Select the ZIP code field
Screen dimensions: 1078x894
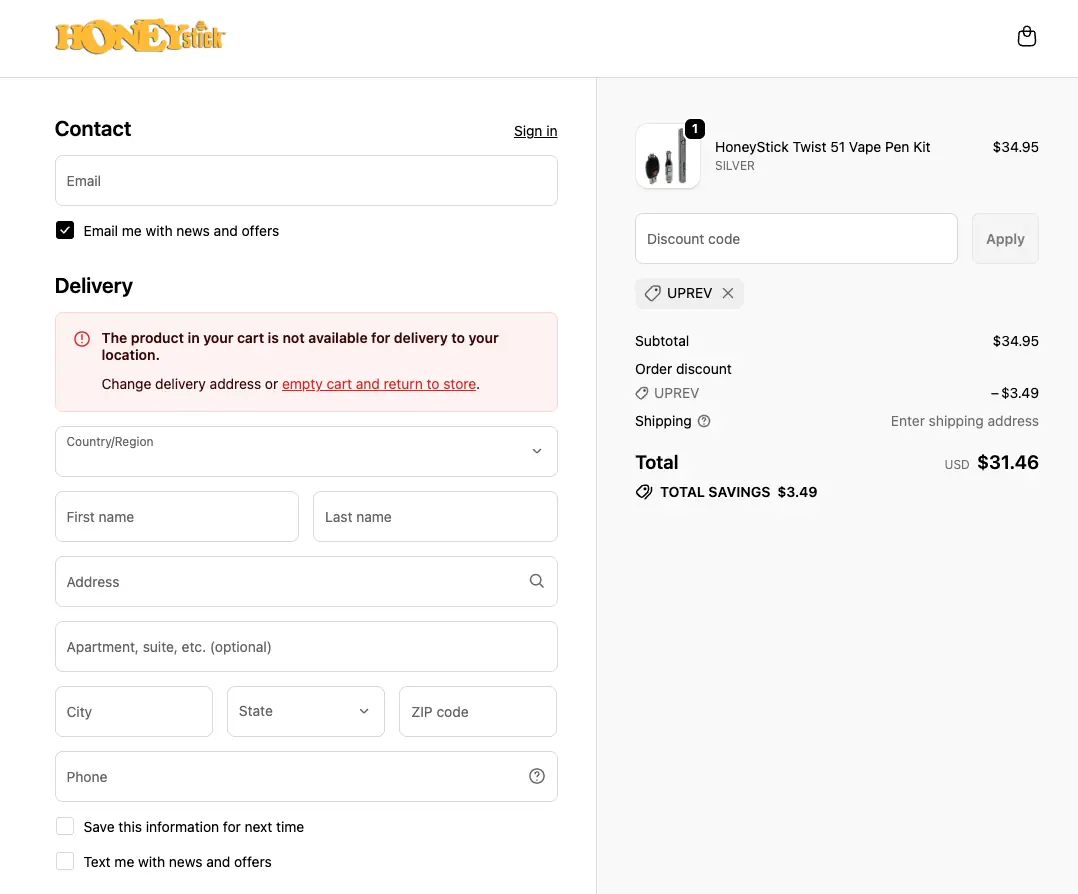477,711
